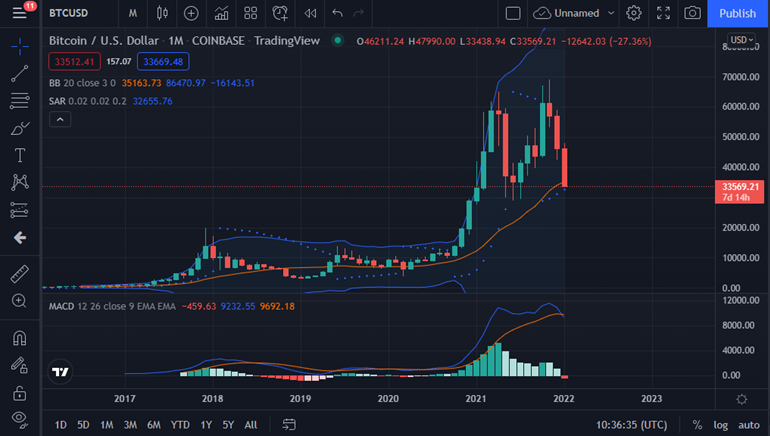The width and height of the screenshot is (770, 436).
Task: Change the M timeframe interval
Action: pyautogui.click(x=133, y=13)
